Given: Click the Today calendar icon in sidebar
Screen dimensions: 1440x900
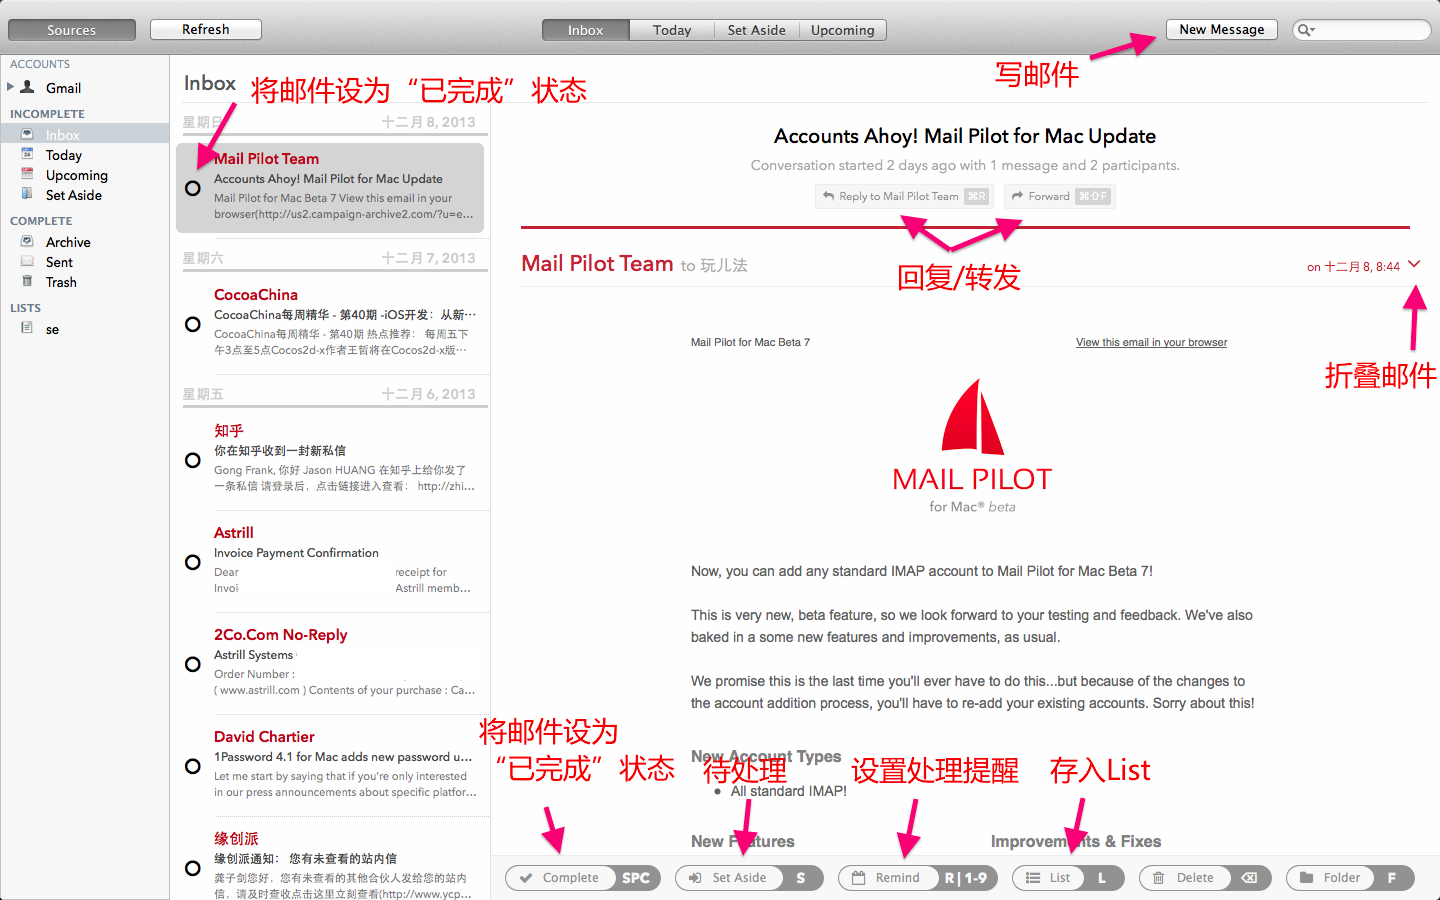Looking at the screenshot, I should 27,154.
